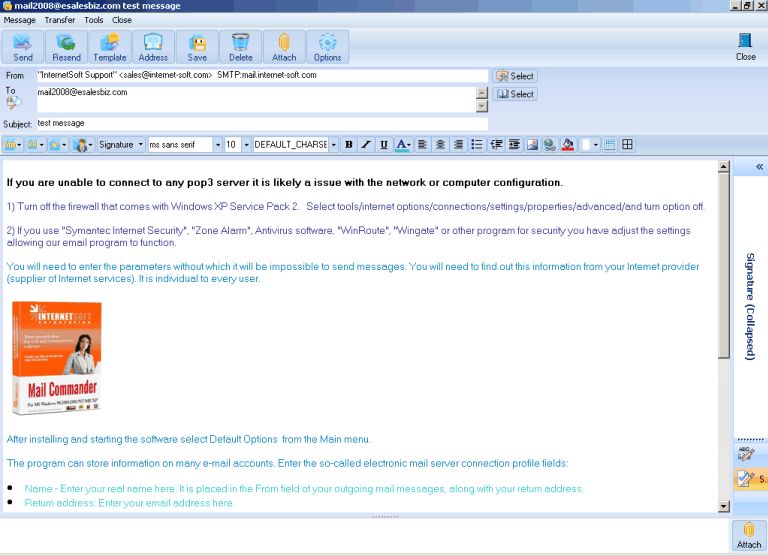Align text left

(x=422, y=145)
